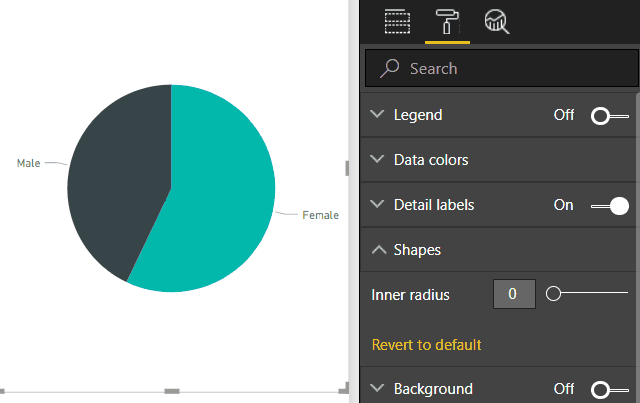Viewport: 640px width, 403px height.
Task: Click the Male data label
Action: point(29,163)
